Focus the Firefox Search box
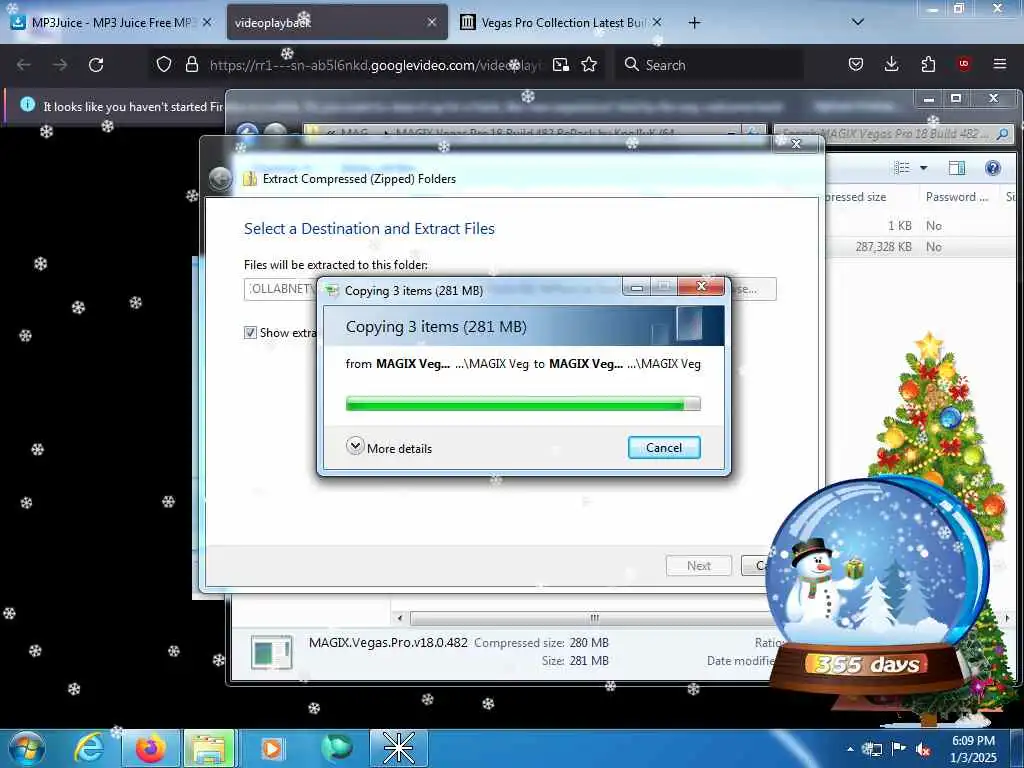 [x=709, y=65]
